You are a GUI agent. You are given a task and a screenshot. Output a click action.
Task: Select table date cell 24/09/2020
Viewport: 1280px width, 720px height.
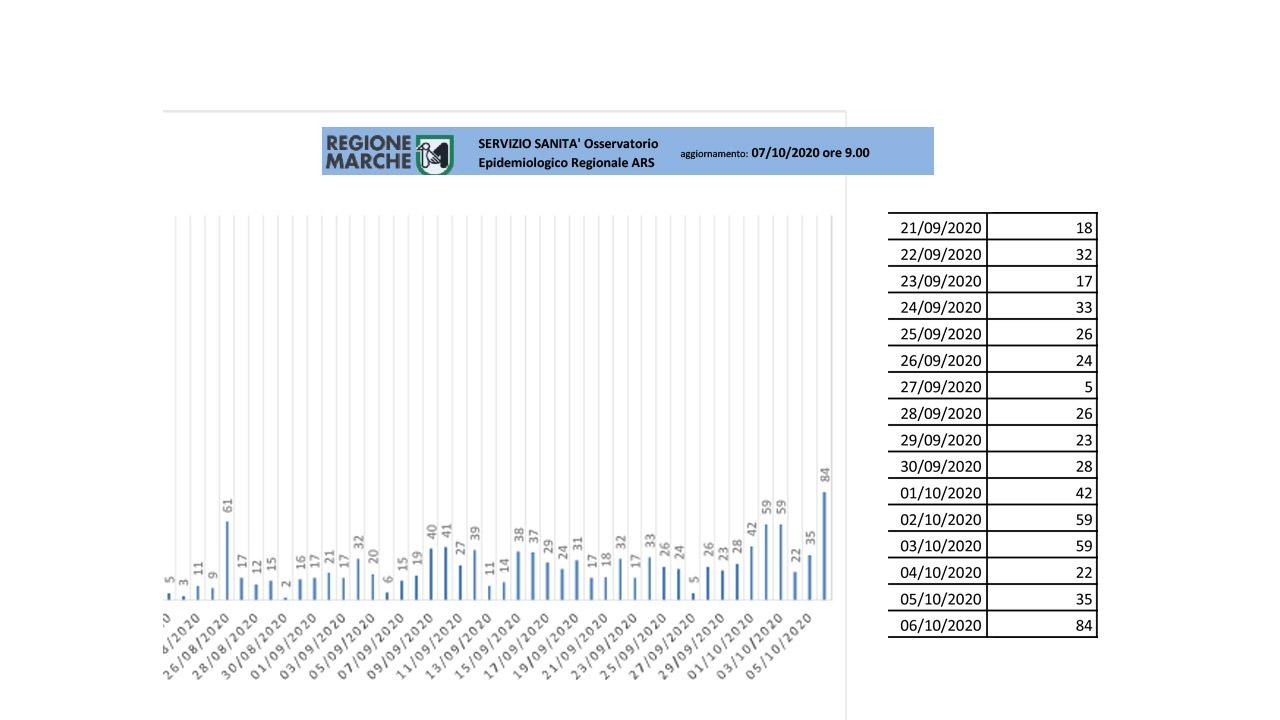[938, 307]
